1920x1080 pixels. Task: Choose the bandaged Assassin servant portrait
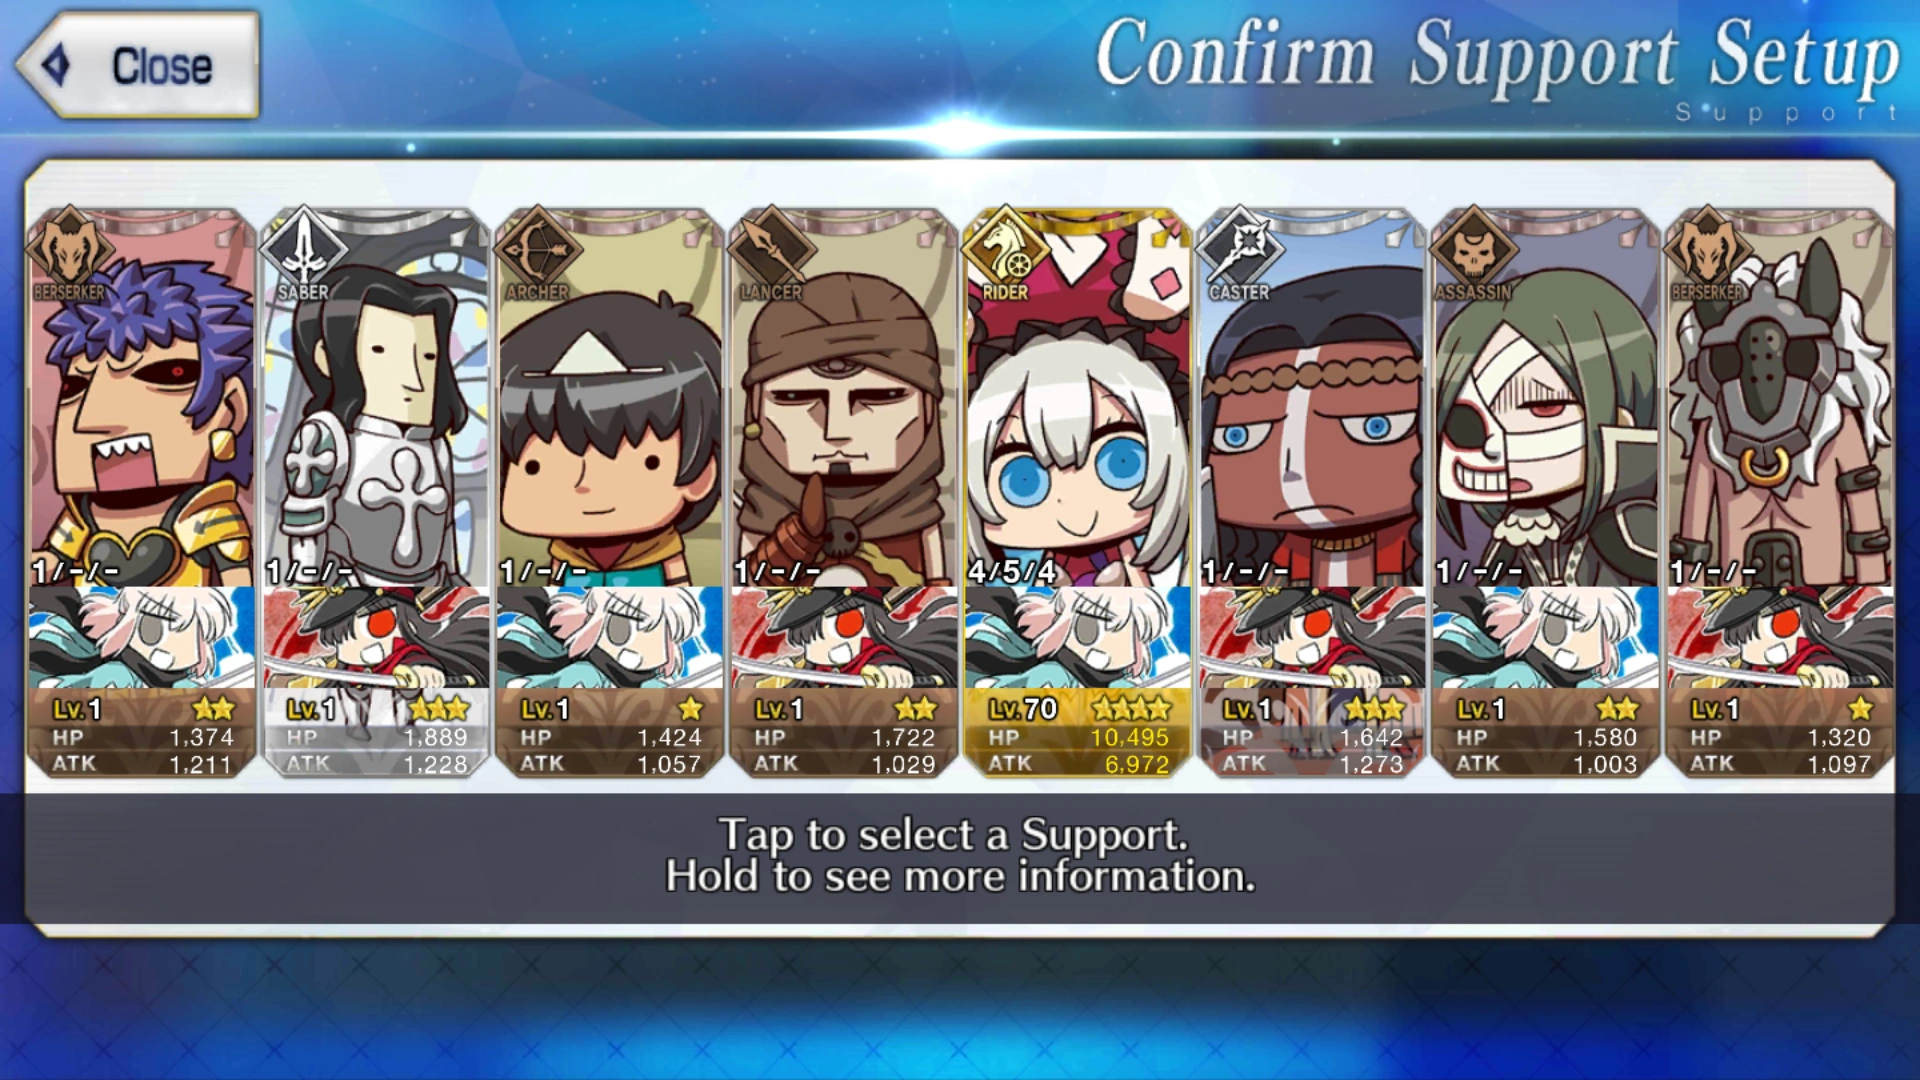1546,400
